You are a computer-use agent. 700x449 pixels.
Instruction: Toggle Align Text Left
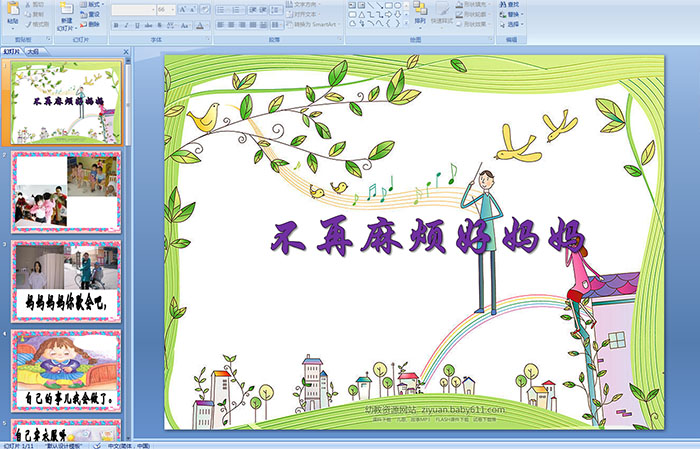coord(221,25)
